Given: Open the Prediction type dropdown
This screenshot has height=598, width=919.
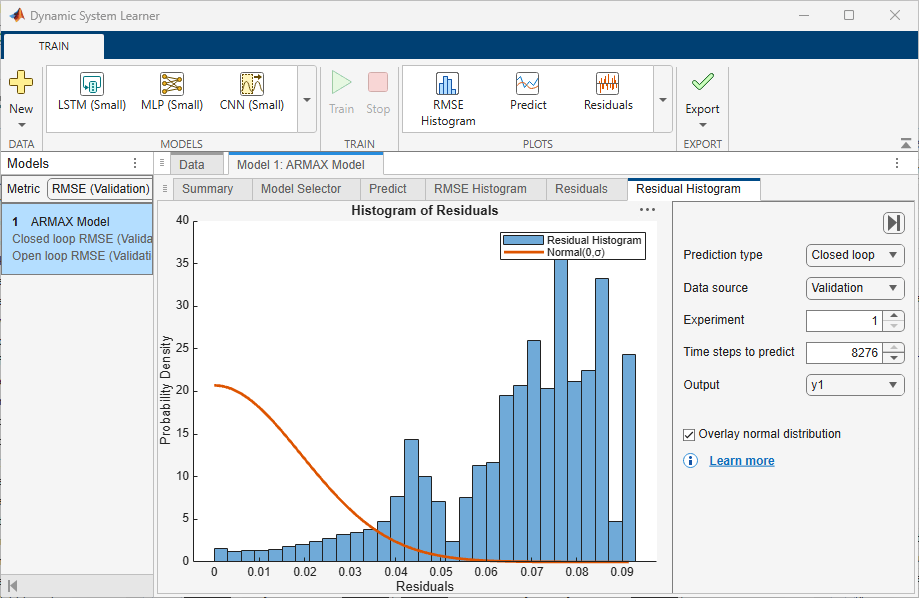Looking at the screenshot, I should [x=855, y=255].
